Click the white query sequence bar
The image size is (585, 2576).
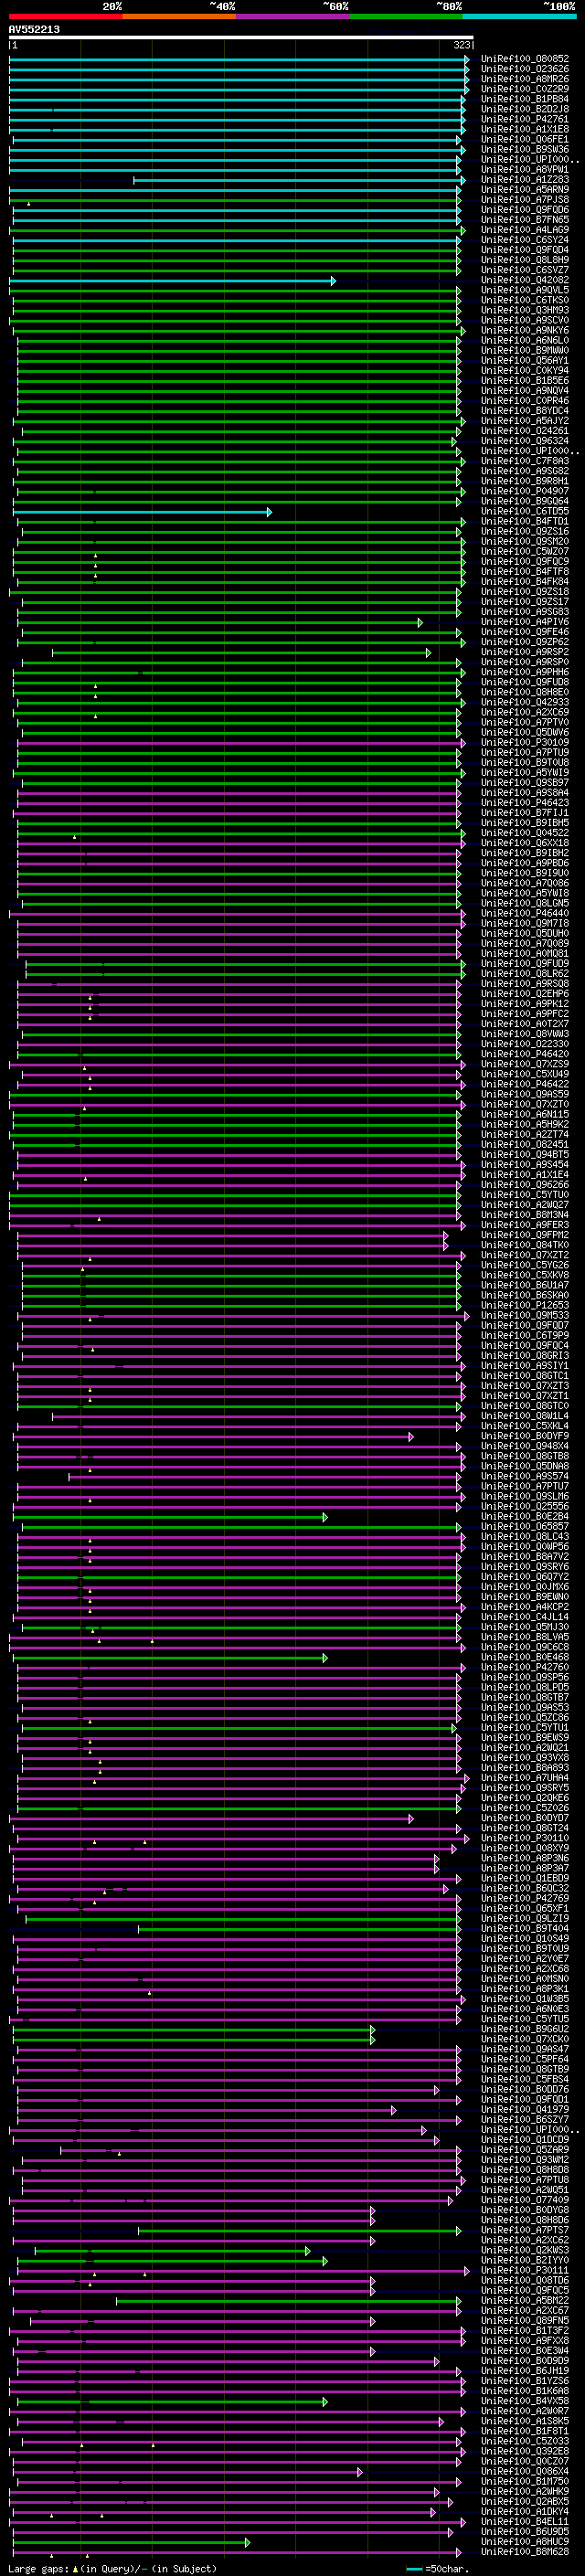(241, 37)
